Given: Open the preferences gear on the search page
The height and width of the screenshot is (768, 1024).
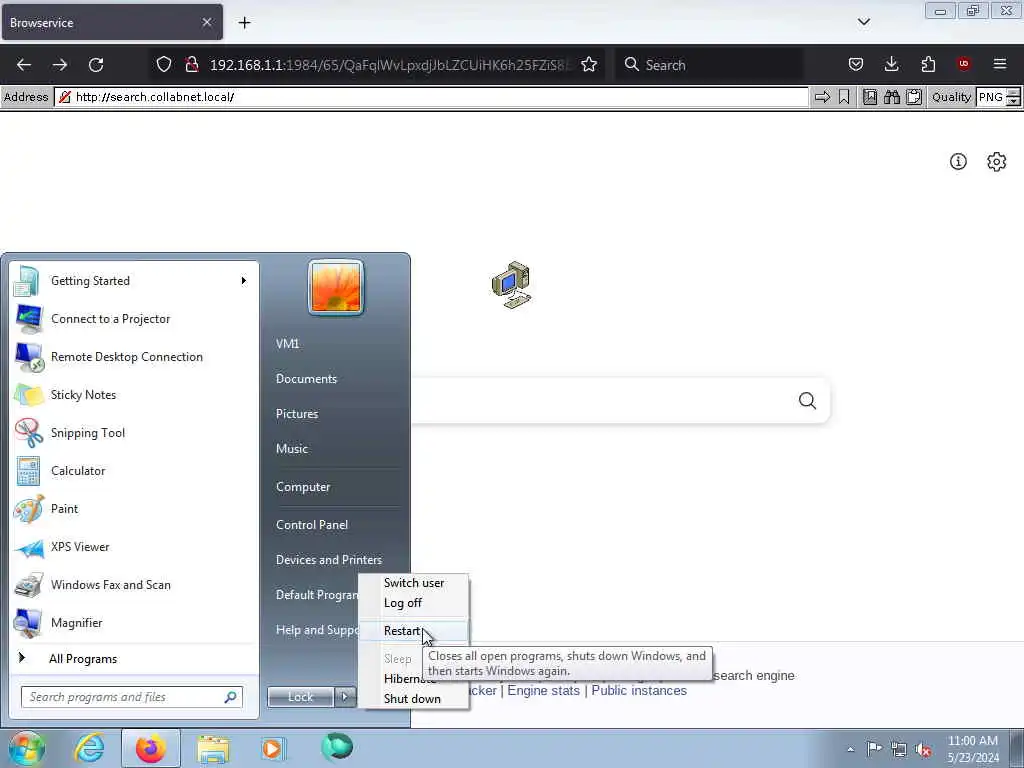Looking at the screenshot, I should (997, 161).
